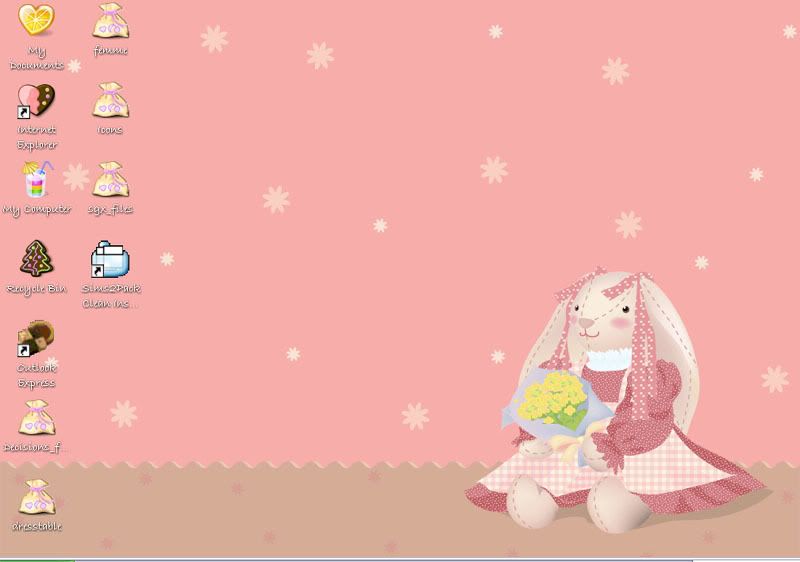The height and width of the screenshot is (562, 800).
Task: Launch the Internet Explorer chocolate heart shortcut
Action: click(x=36, y=101)
